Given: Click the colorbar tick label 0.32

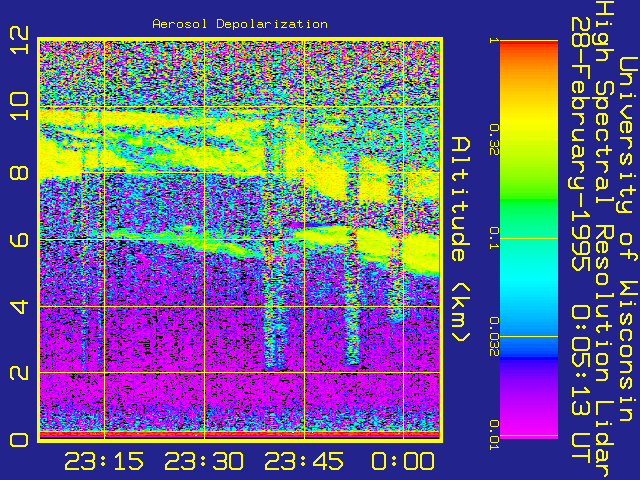Looking at the screenshot, I should 494,140.
